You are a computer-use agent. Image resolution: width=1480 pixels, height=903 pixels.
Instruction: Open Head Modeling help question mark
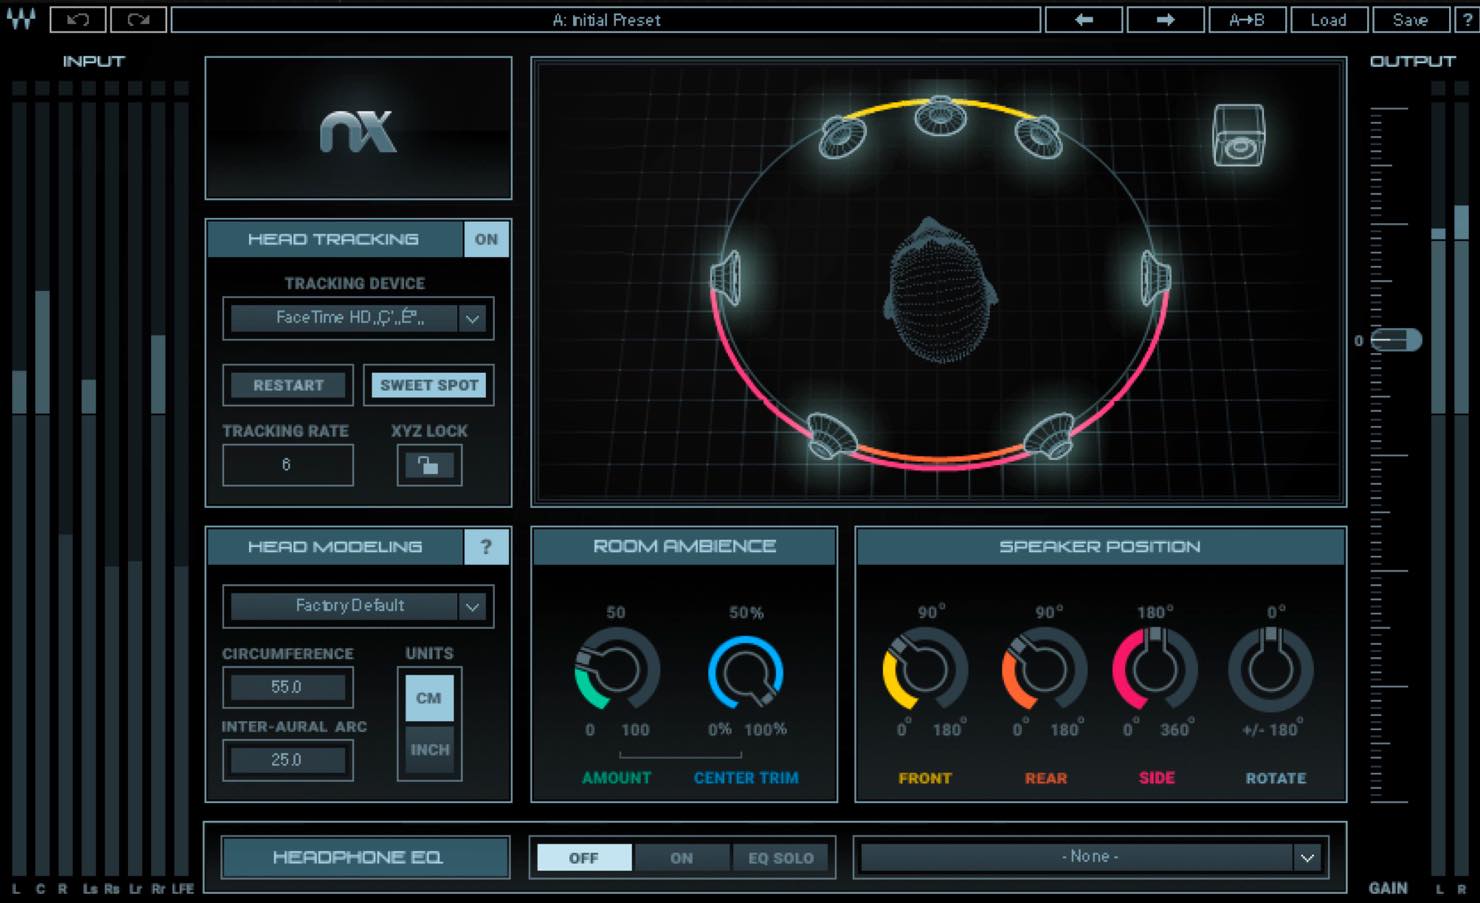[x=486, y=547]
